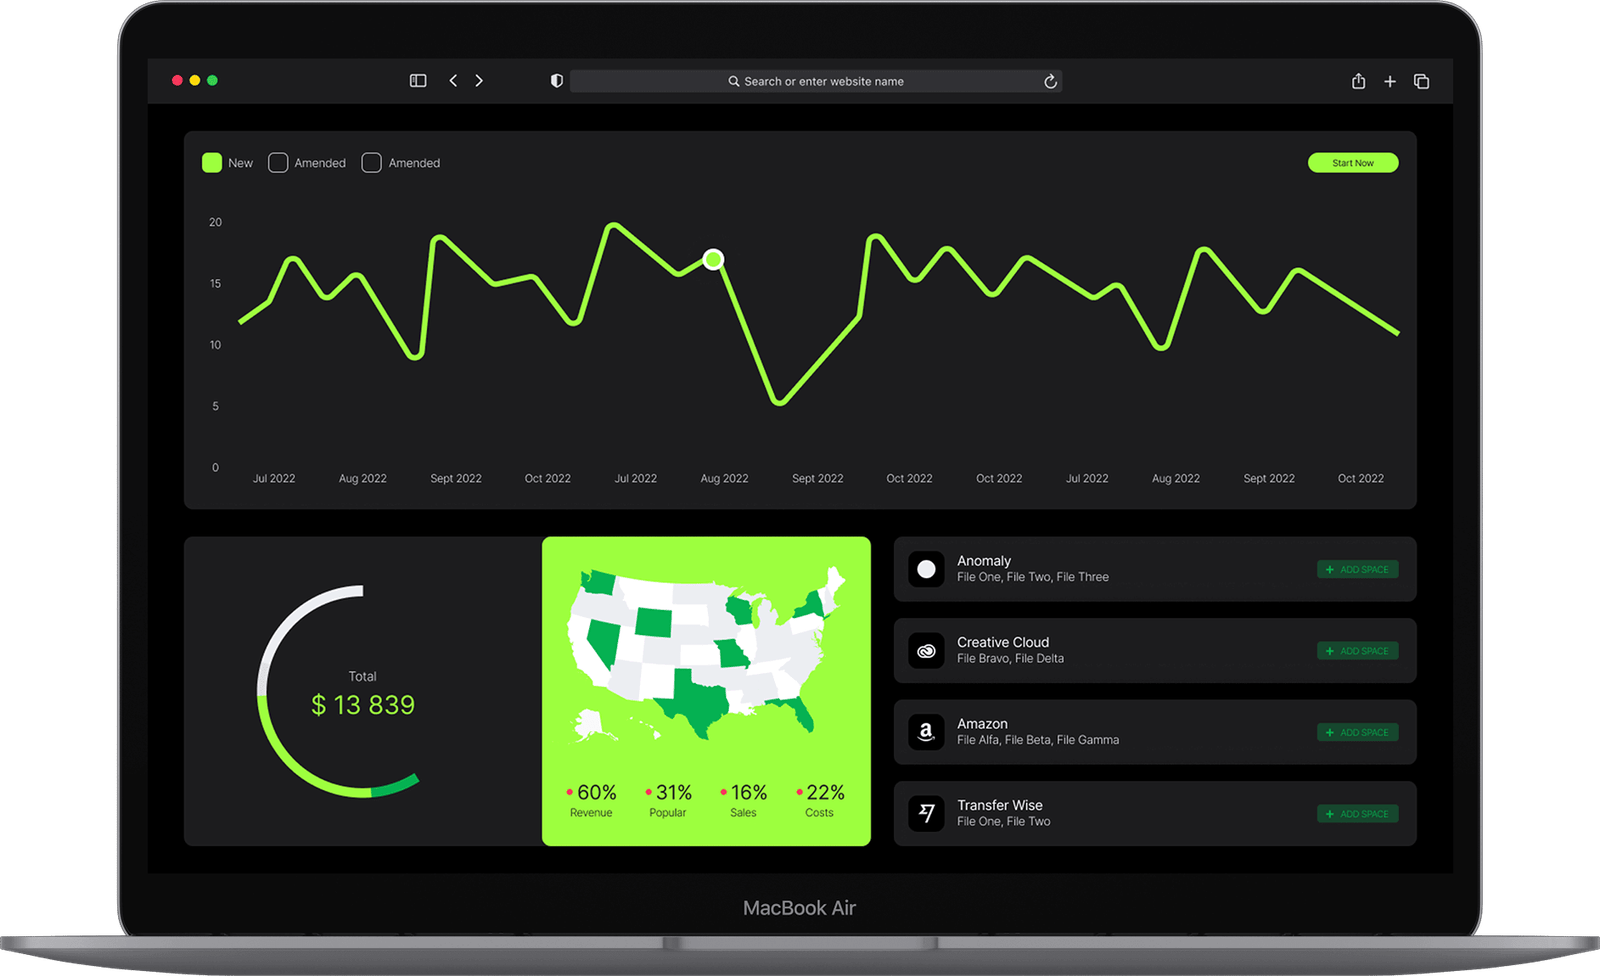Image resolution: width=1600 pixels, height=976 pixels.
Task: Enable the second Amended checkbox
Action: pos(371,163)
